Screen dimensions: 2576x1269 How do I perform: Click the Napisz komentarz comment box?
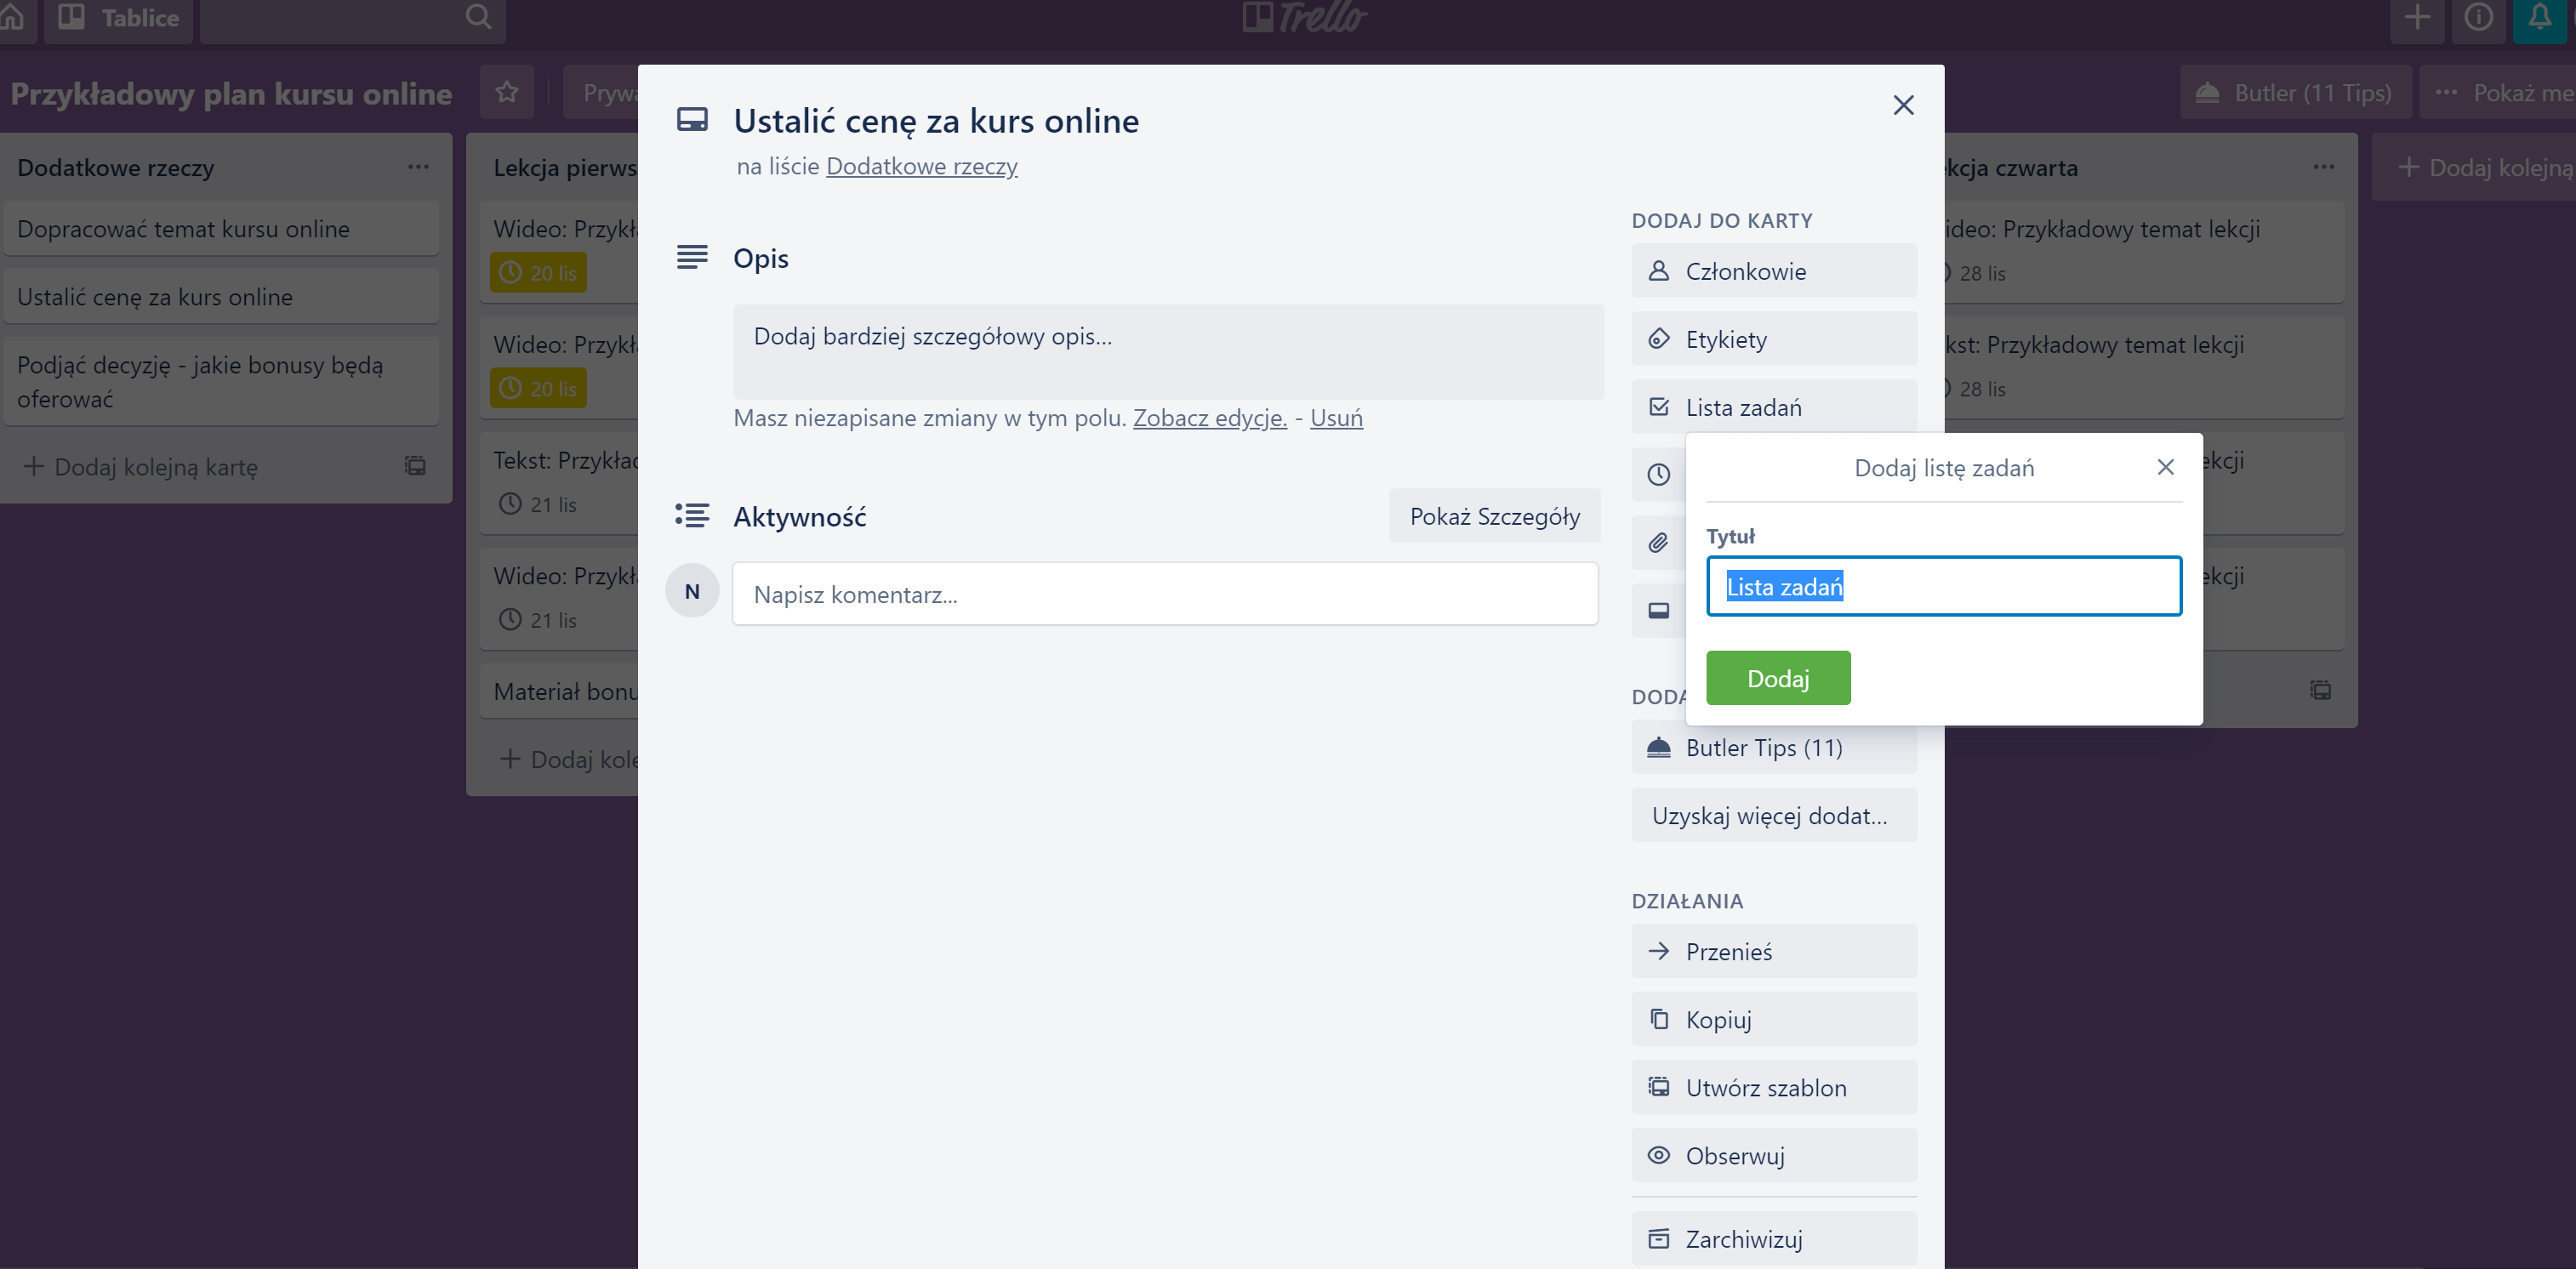pos(1164,594)
